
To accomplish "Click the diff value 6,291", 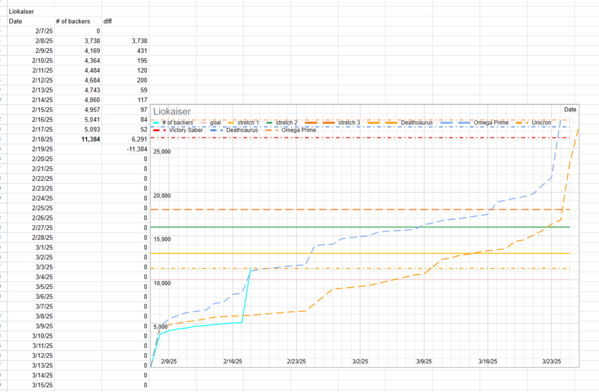I will pos(139,139).
